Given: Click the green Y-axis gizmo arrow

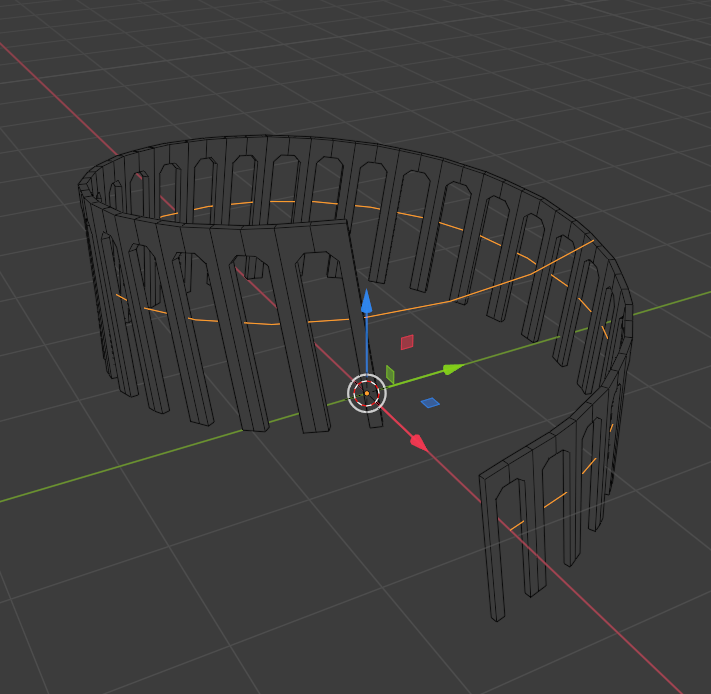Looking at the screenshot, I should (x=453, y=369).
